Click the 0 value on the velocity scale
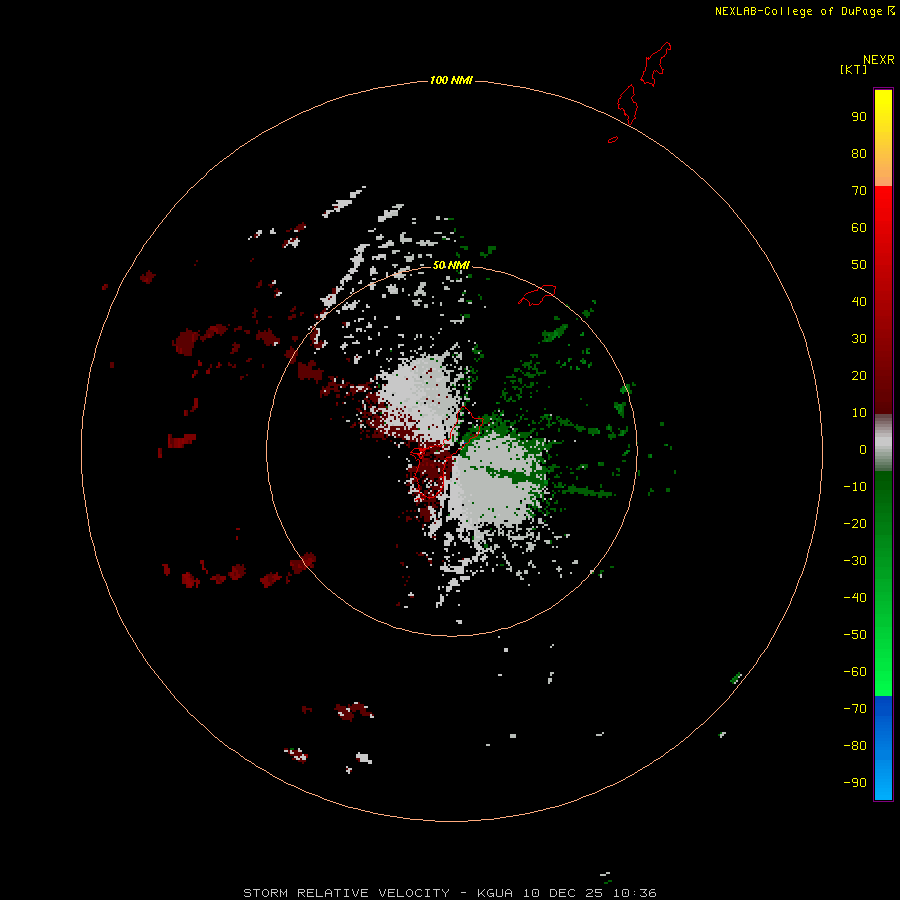900x900 pixels. pyautogui.click(x=863, y=449)
